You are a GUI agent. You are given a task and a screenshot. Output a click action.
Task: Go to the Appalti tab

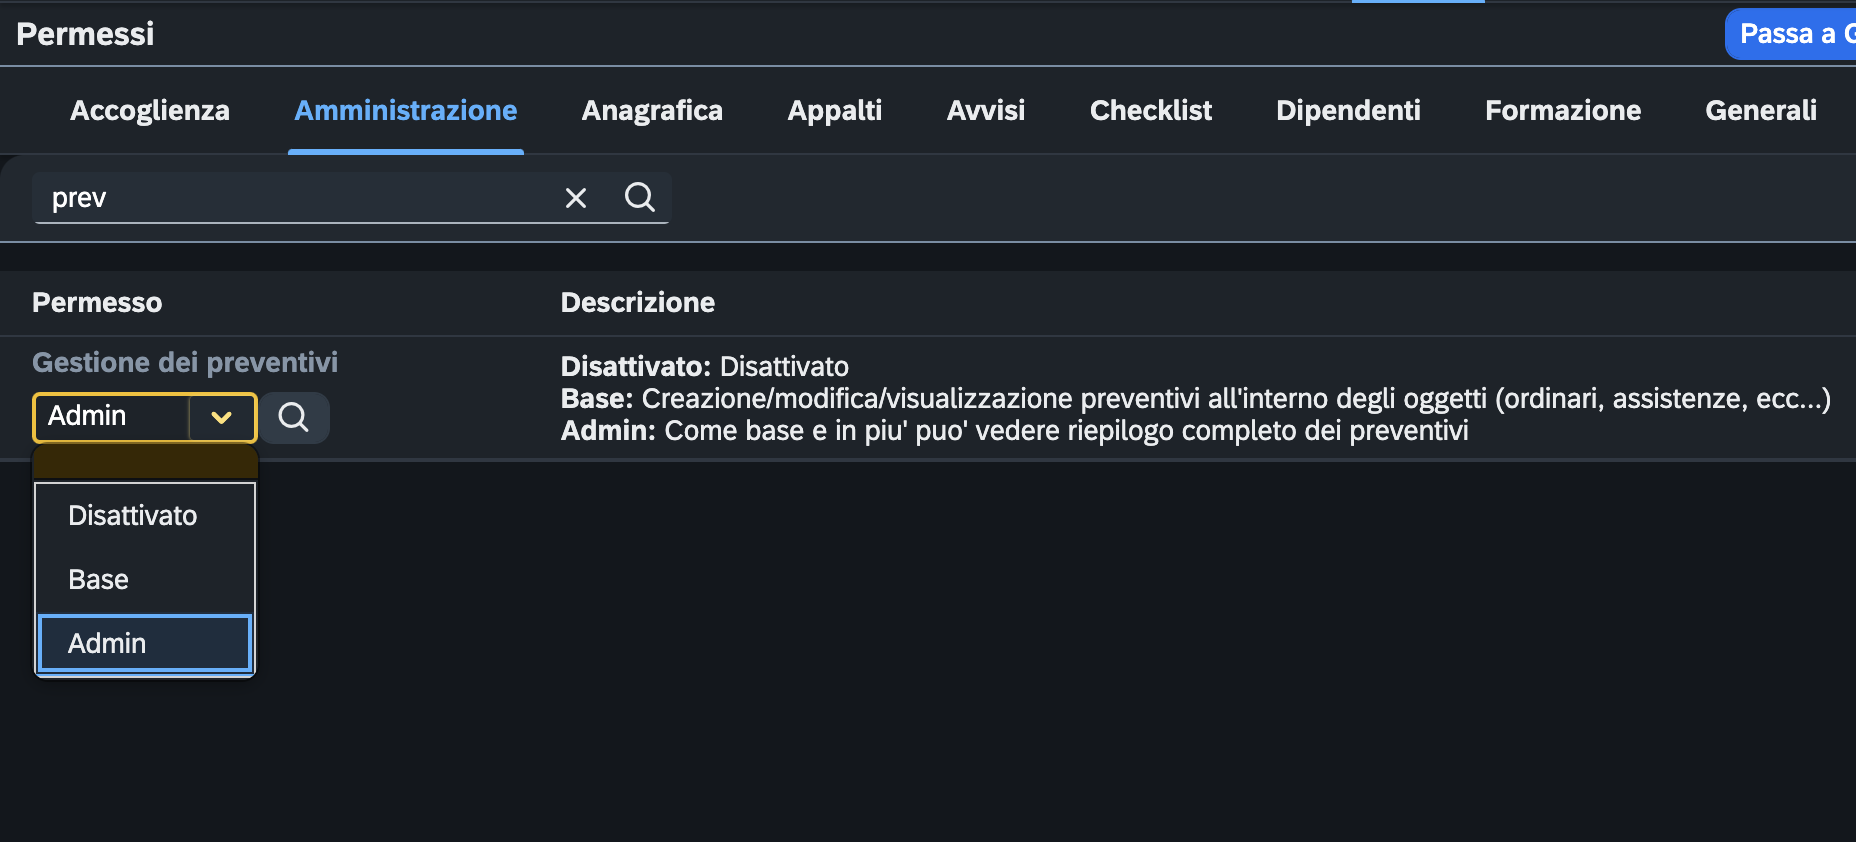click(x=835, y=110)
